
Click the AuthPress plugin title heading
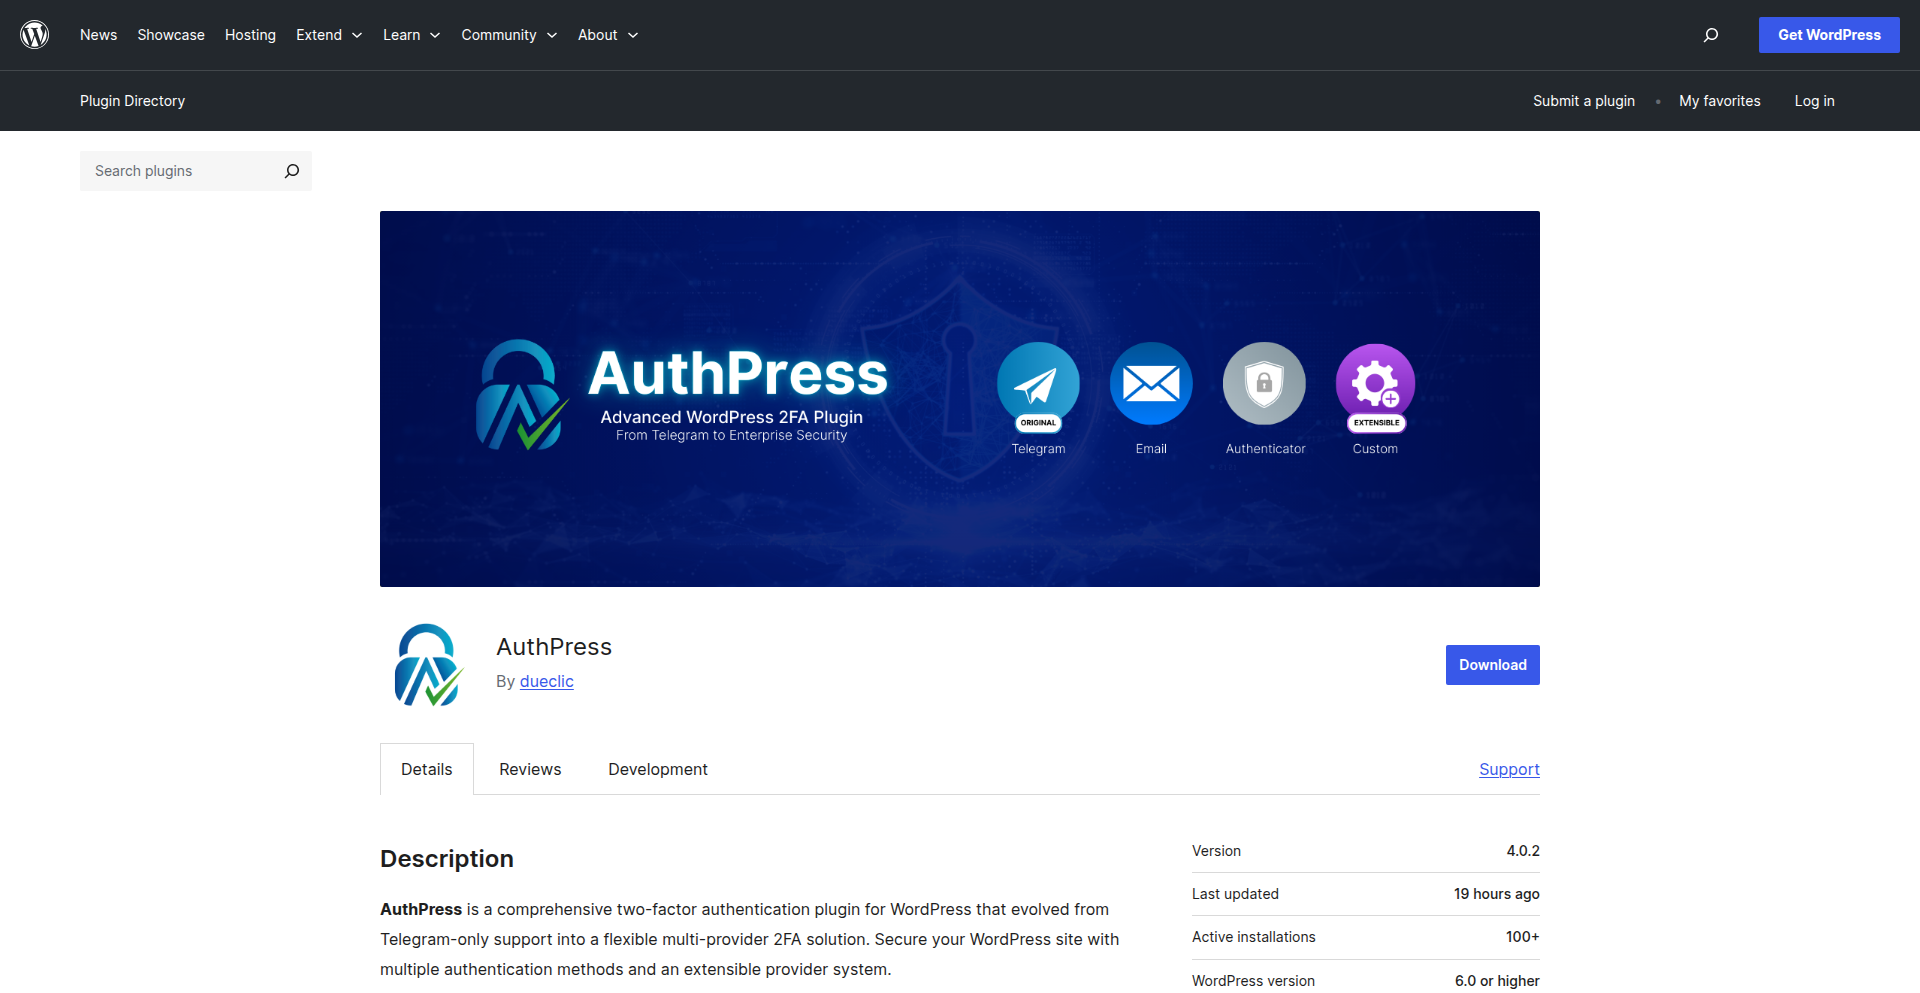[x=554, y=647]
